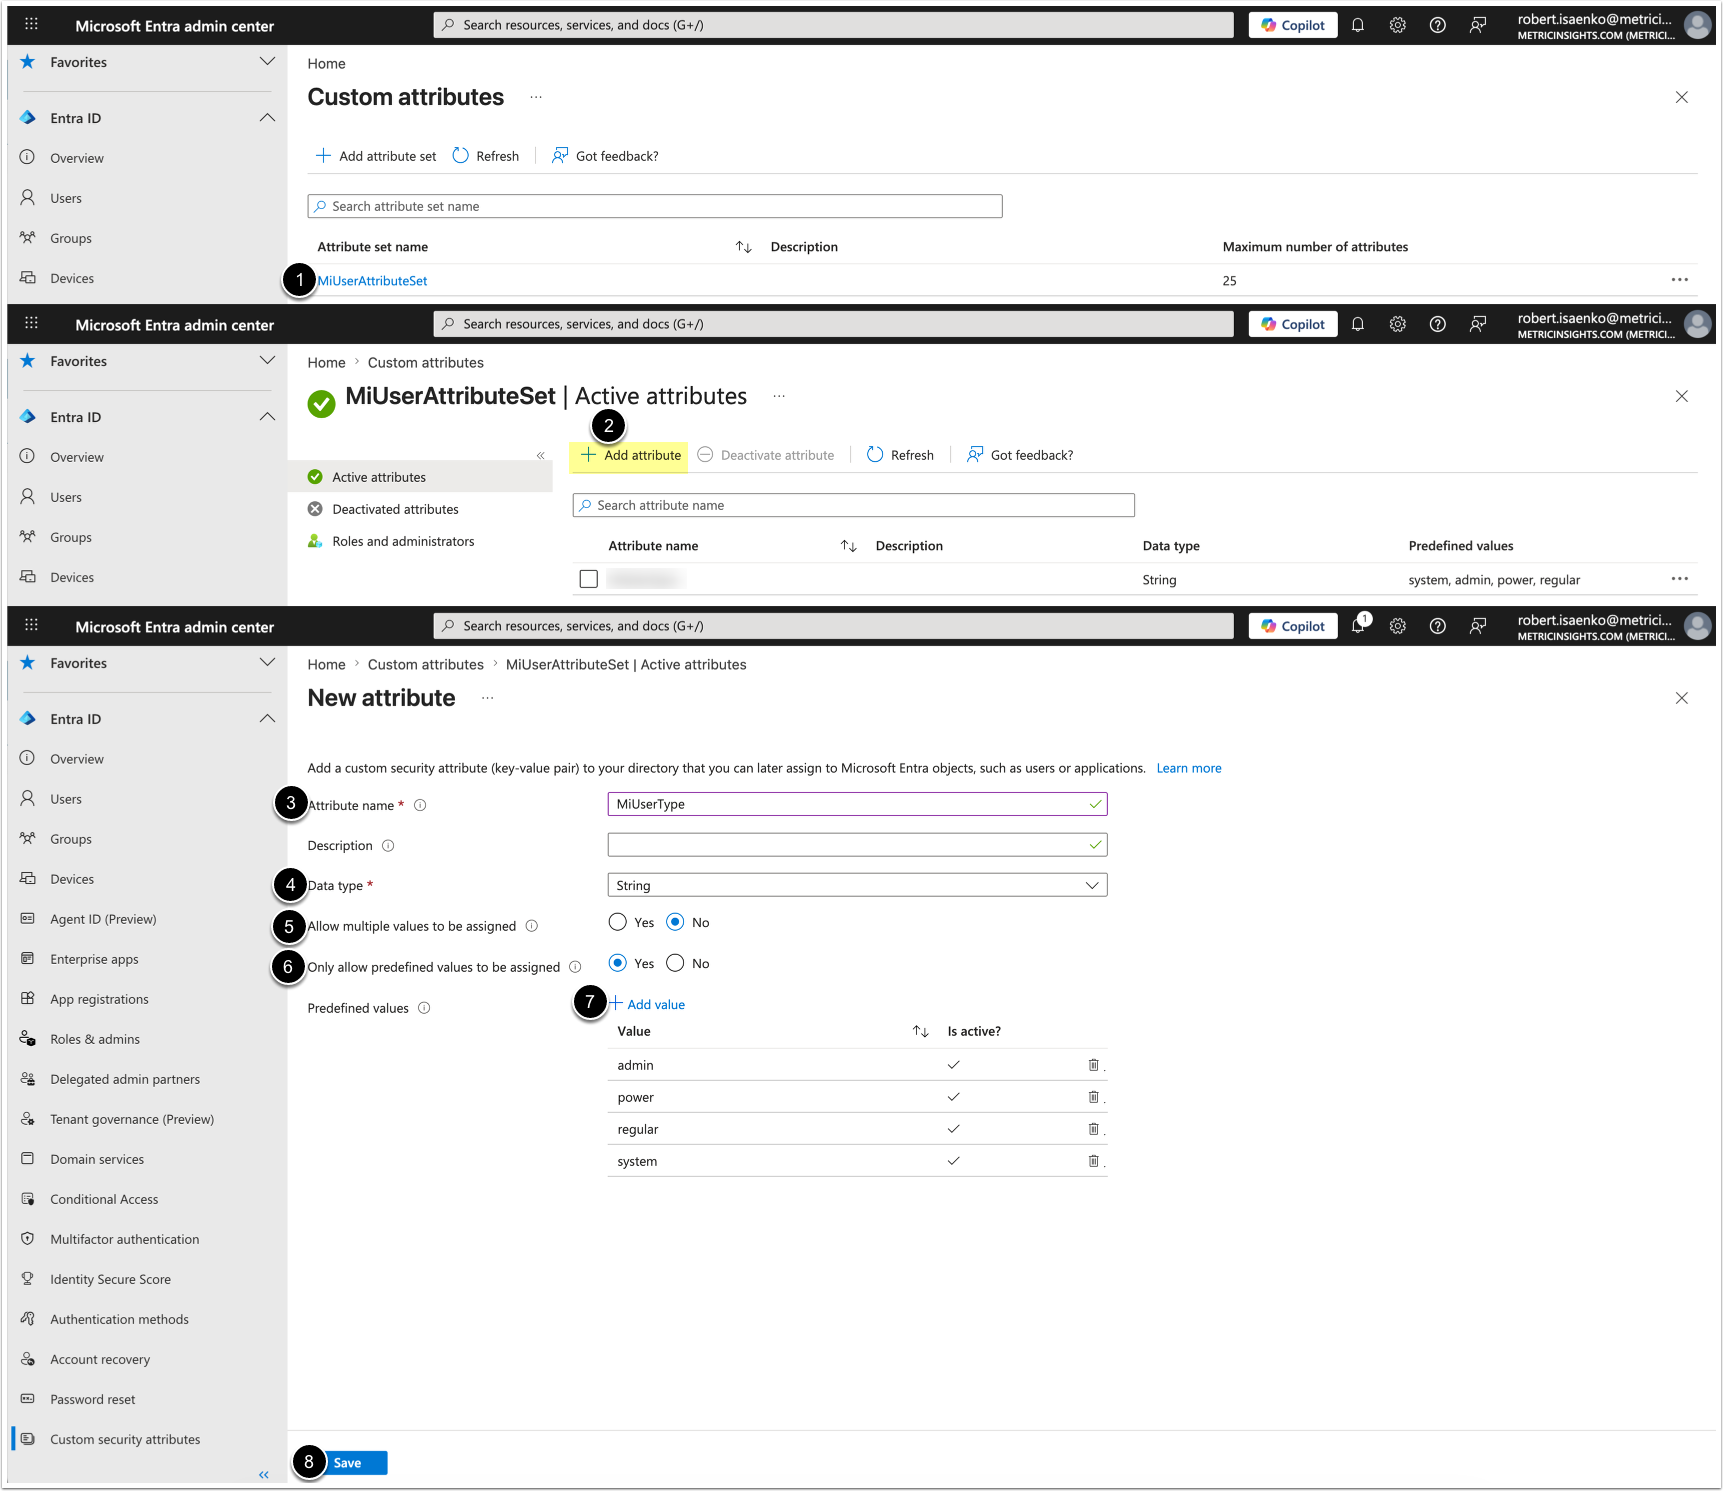The width and height of the screenshot is (1723, 1491).
Task: Click Got feedback in Custom attributes toolbar
Action: [x=605, y=156]
